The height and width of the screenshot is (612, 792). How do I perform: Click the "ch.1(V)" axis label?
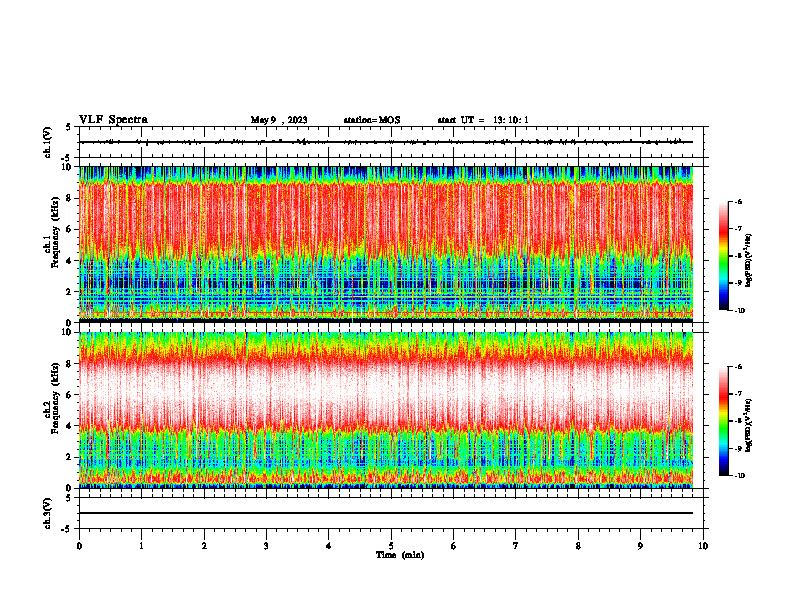(48, 142)
